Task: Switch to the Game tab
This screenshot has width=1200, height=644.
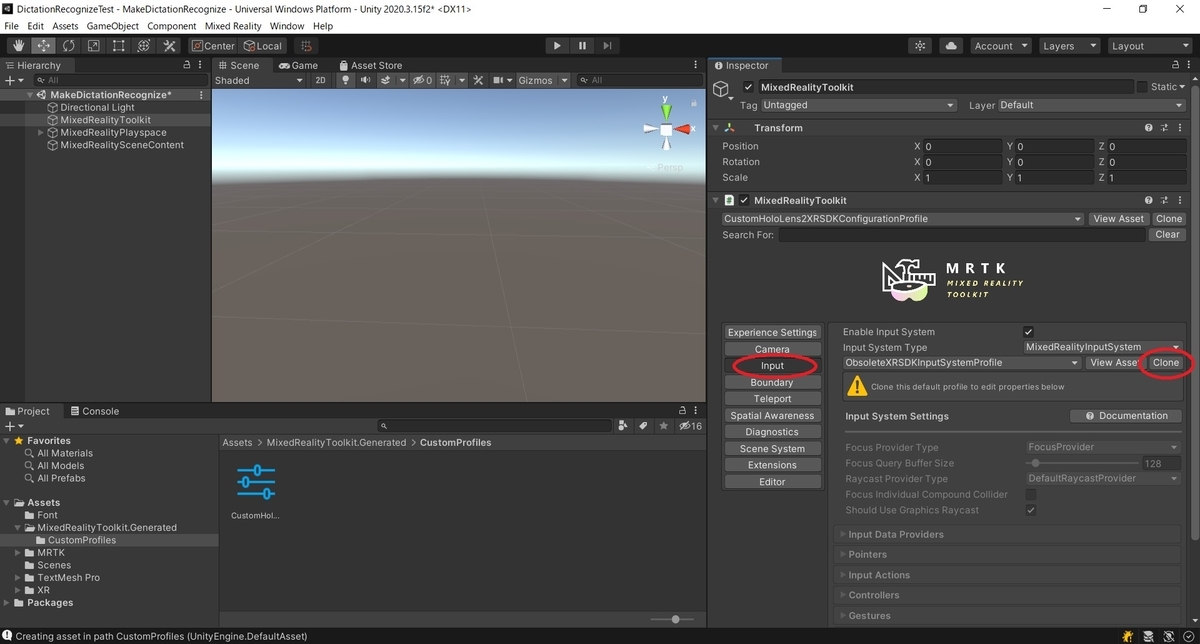Action: coord(297,65)
